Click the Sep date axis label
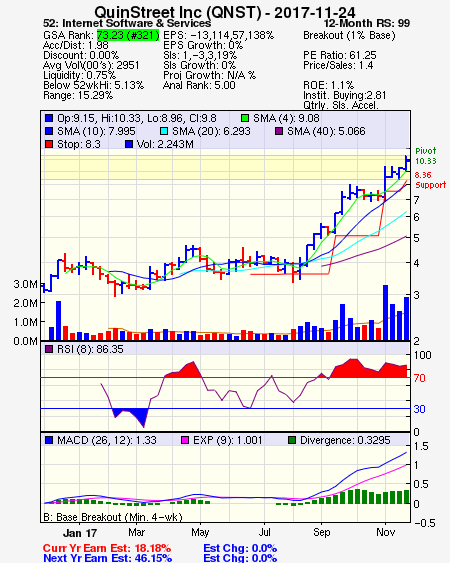450x563 pixels. coord(321,532)
